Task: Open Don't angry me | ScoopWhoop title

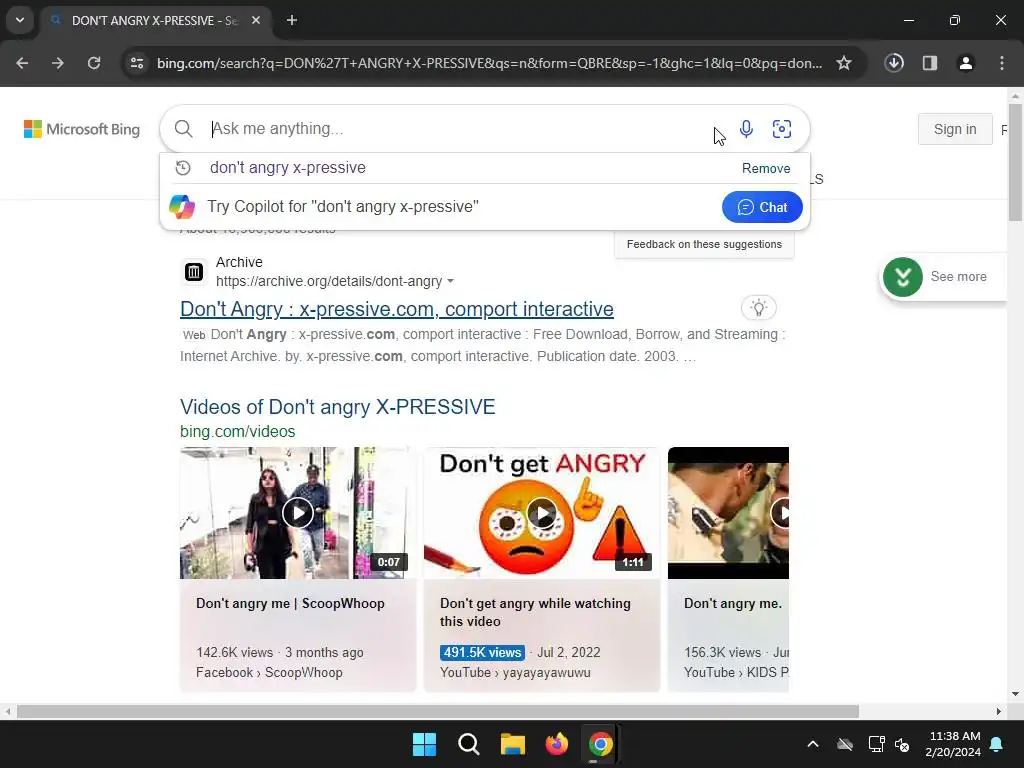Action: 291,603
